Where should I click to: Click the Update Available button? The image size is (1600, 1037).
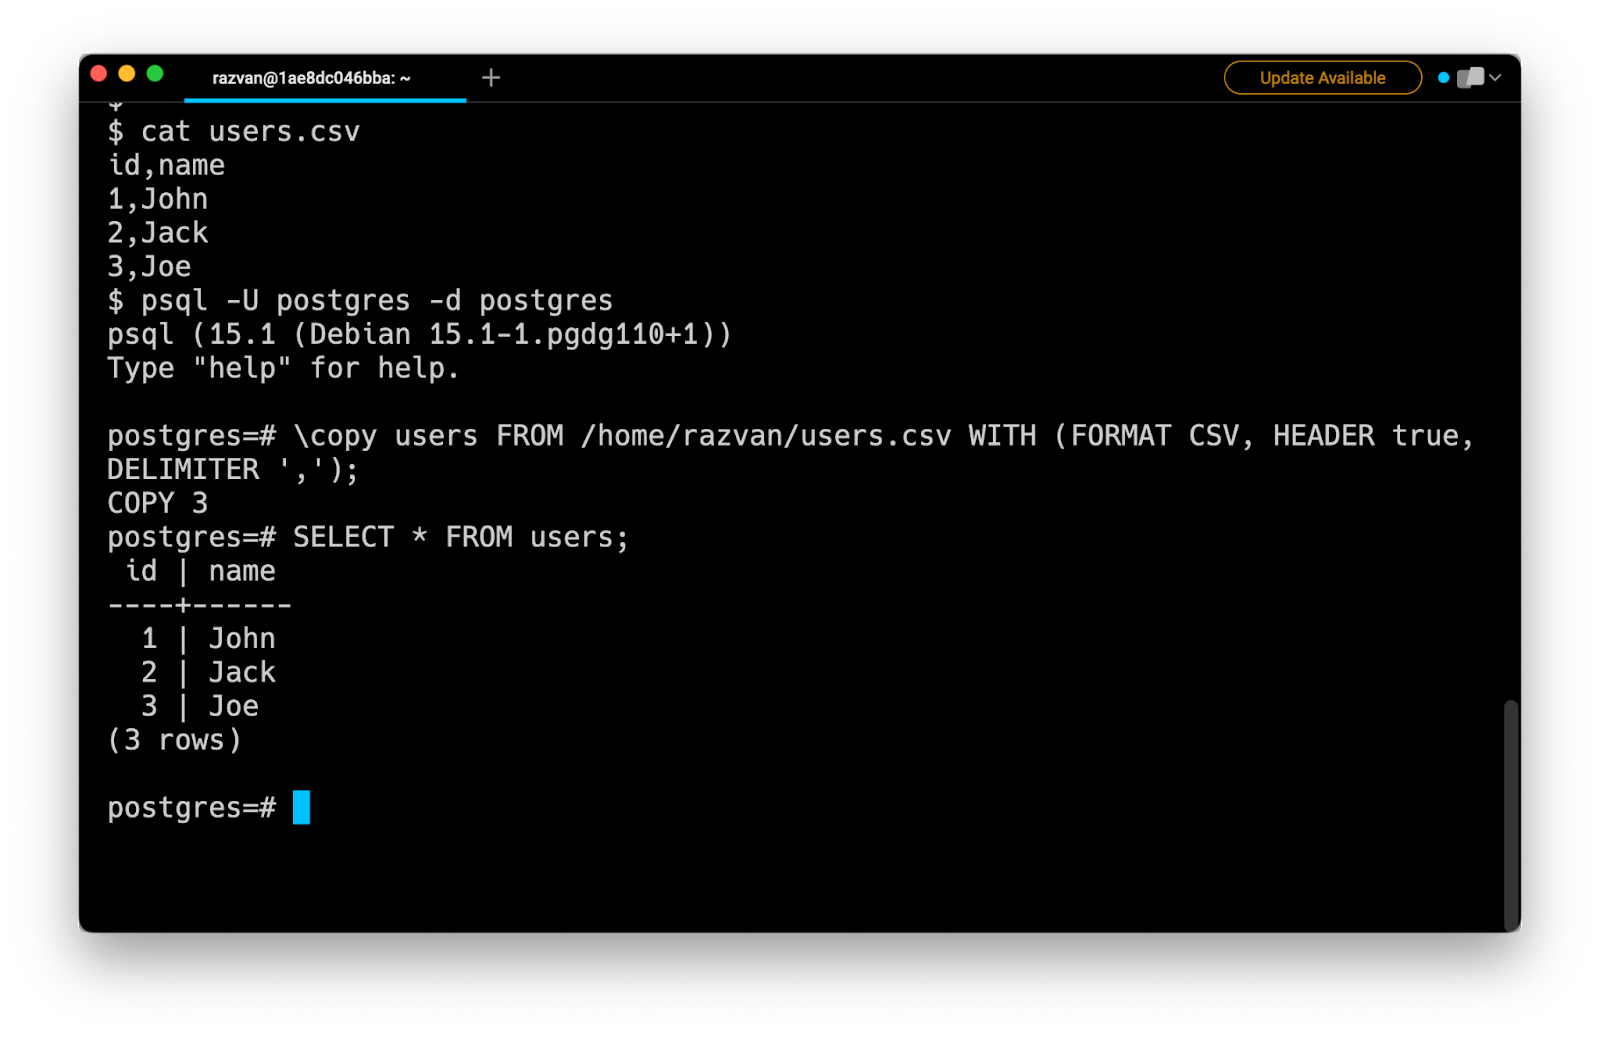(1322, 78)
